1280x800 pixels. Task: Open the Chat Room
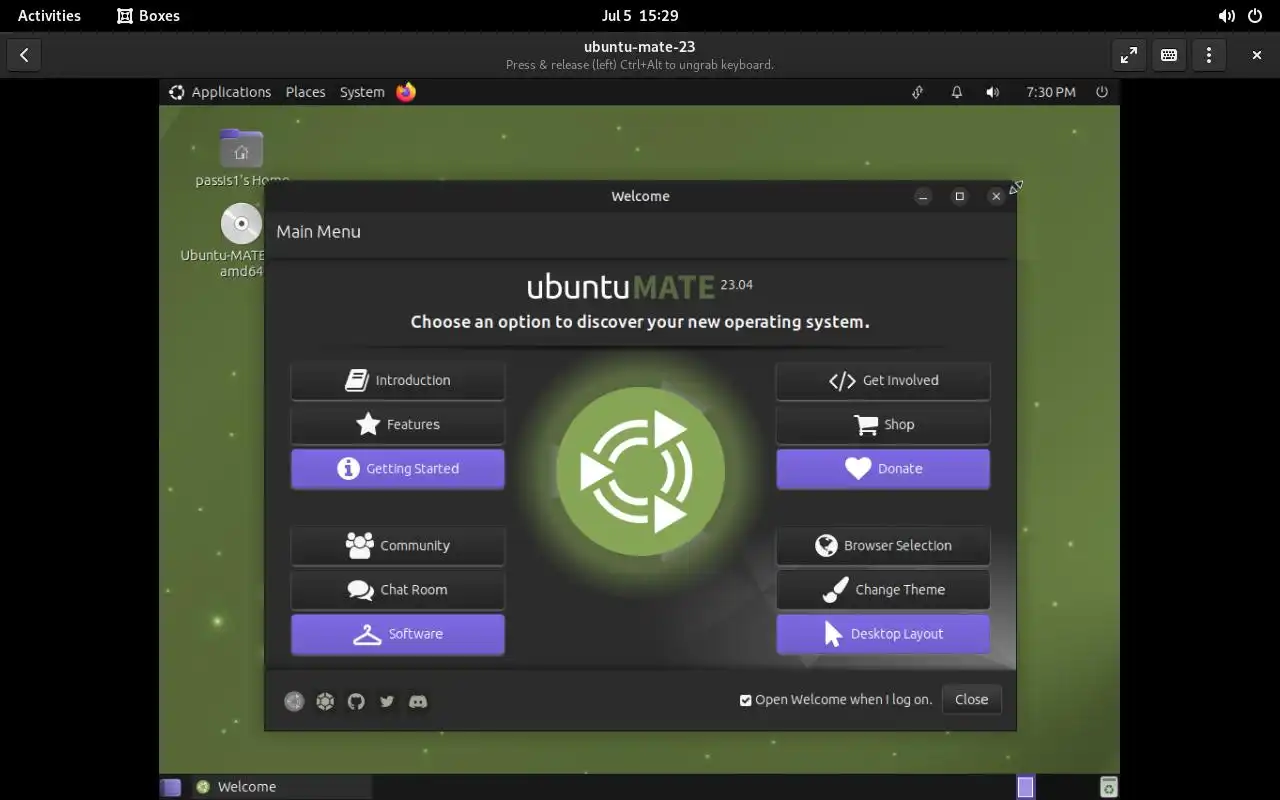tap(397, 589)
